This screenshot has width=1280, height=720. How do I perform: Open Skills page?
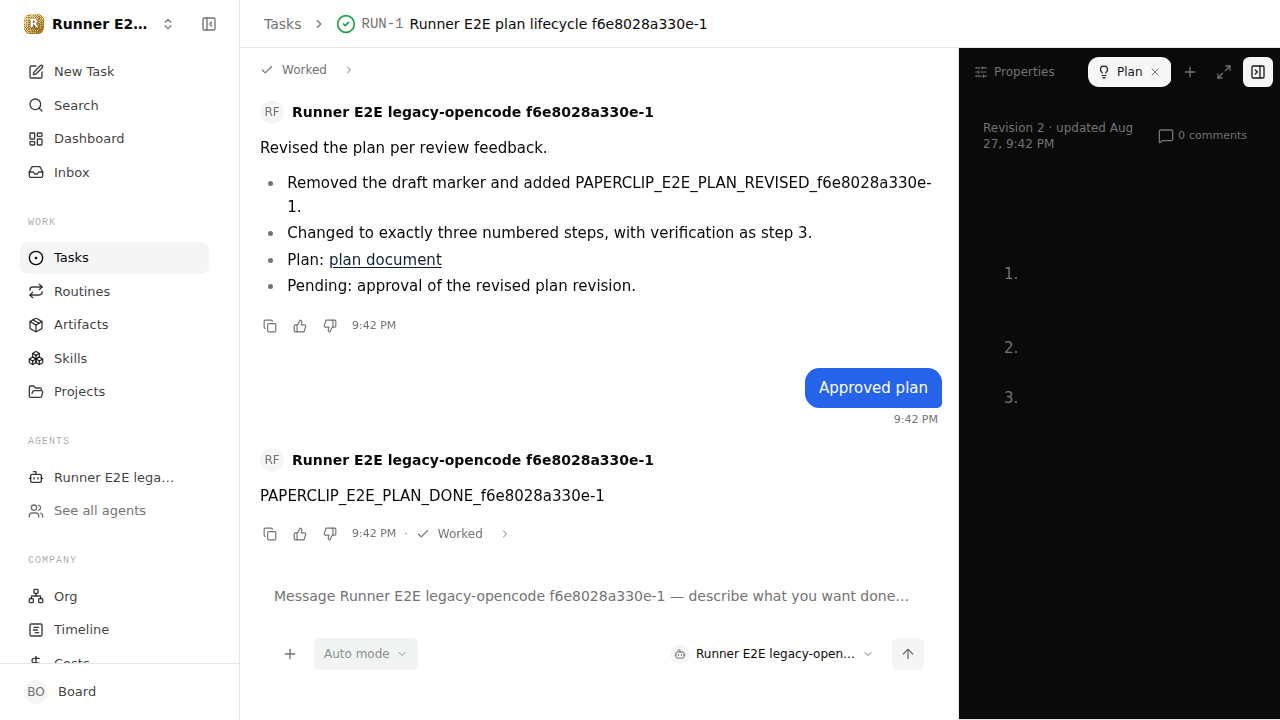coord(114,358)
